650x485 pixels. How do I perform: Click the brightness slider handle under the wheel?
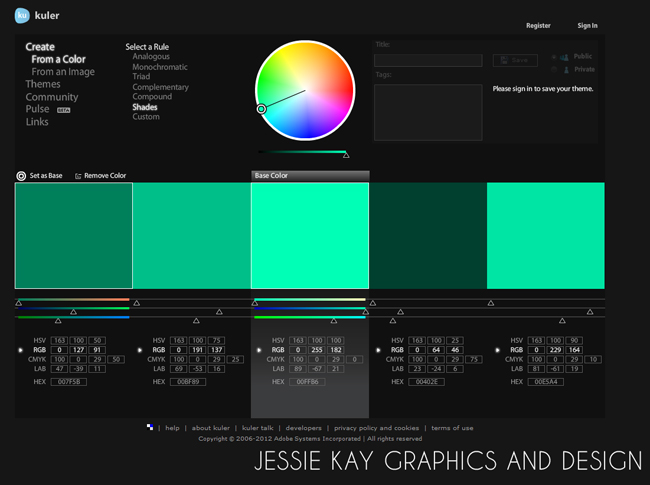point(346,155)
